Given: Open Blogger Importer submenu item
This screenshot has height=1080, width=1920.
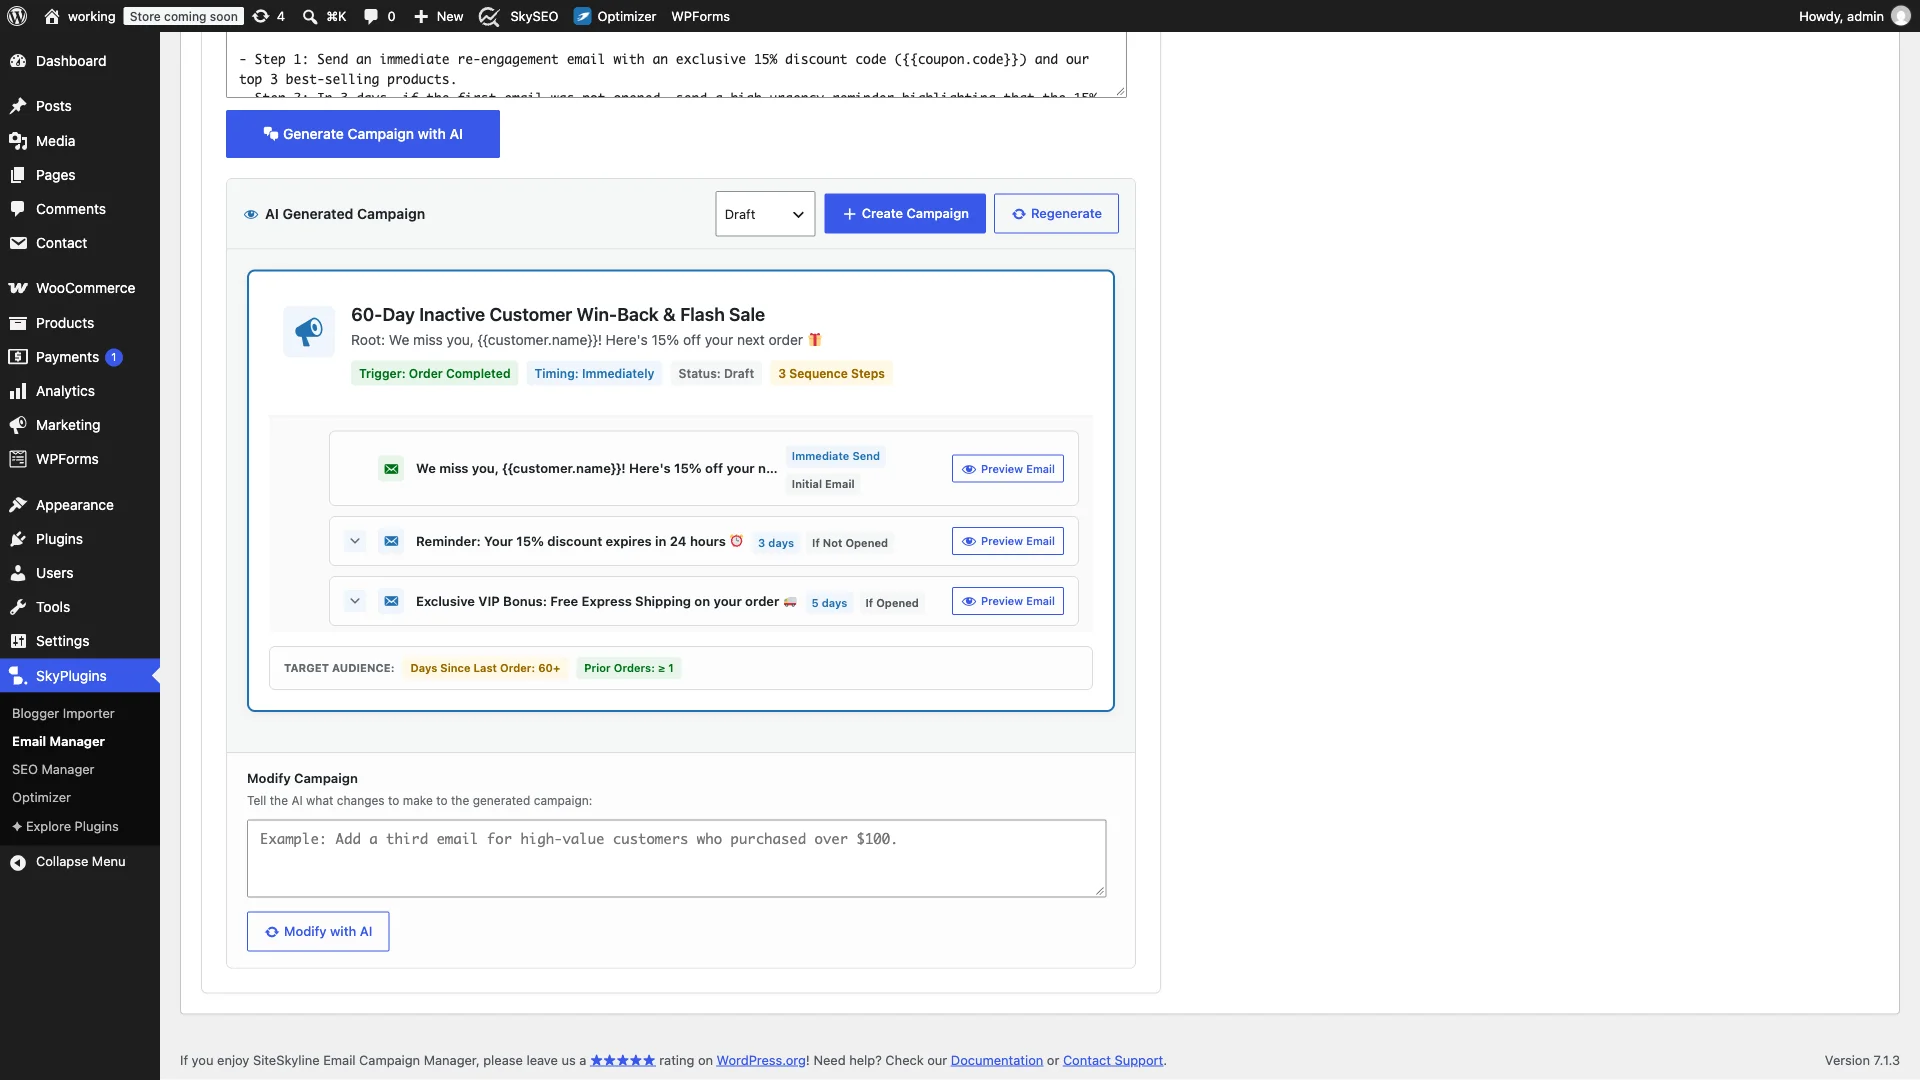Looking at the screenshot, I should coord(63,713).
